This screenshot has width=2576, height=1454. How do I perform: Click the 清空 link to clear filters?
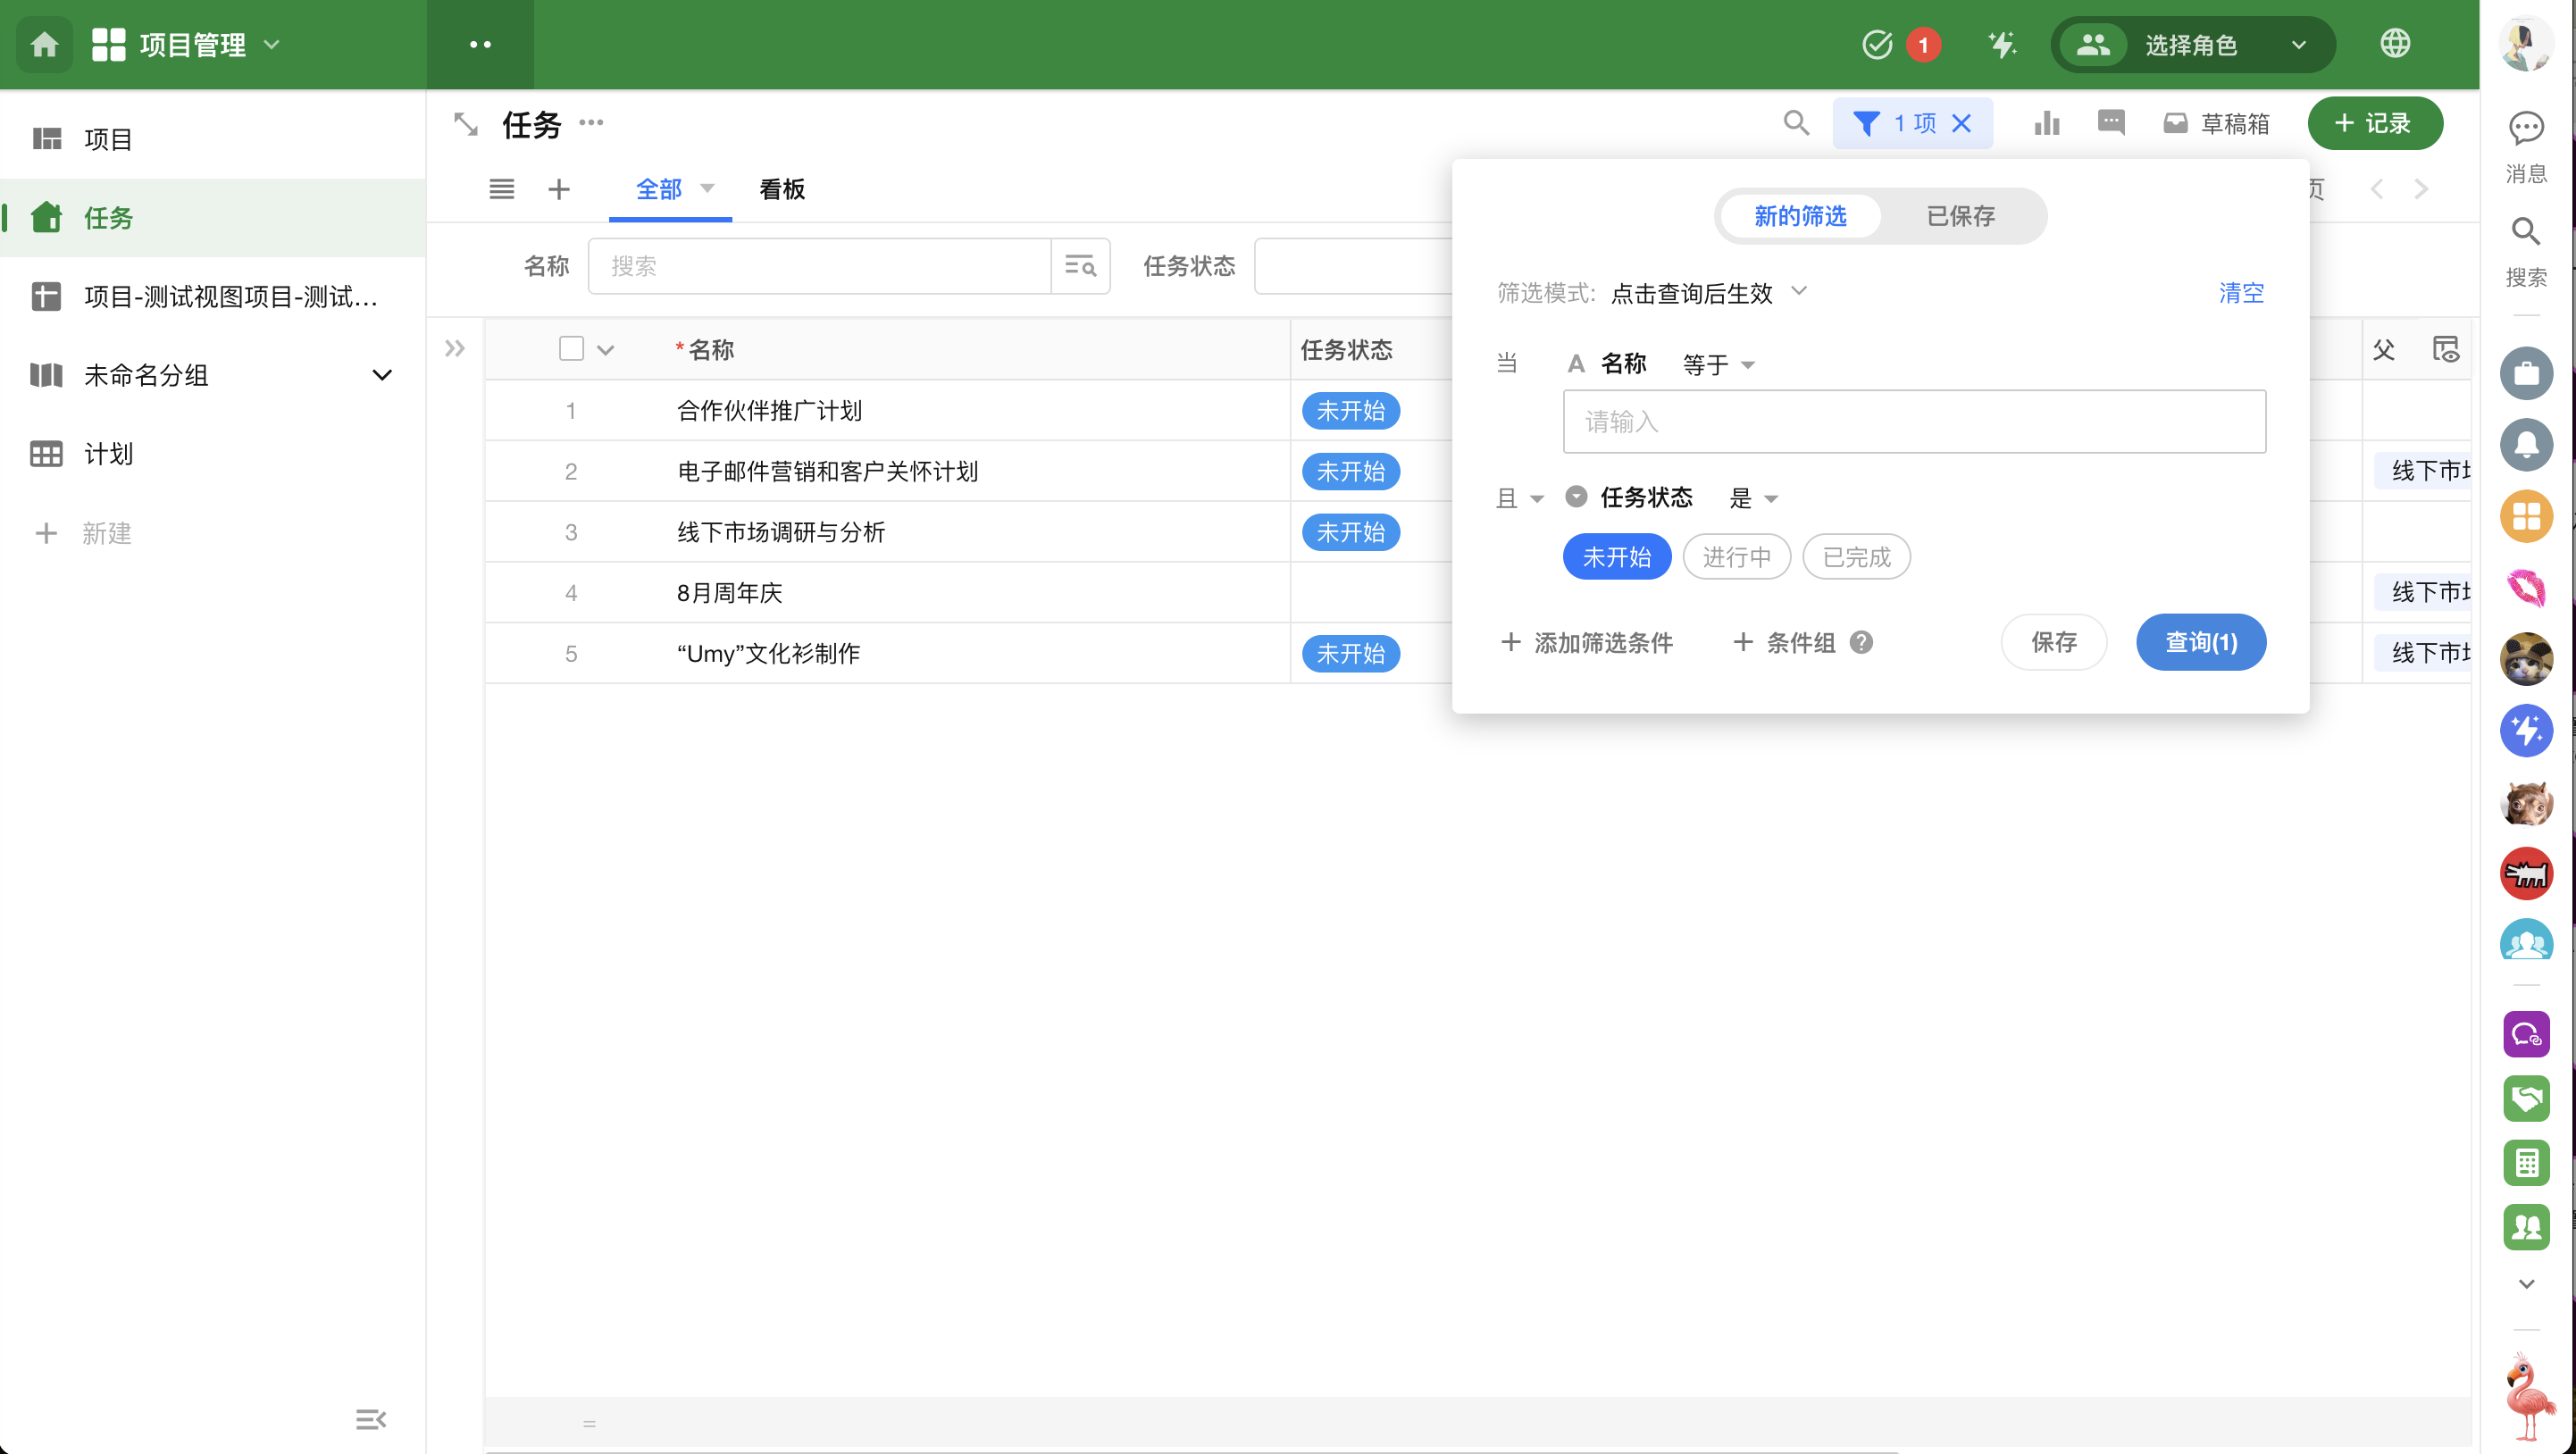pyautogui.click(x=2241, y=293)
